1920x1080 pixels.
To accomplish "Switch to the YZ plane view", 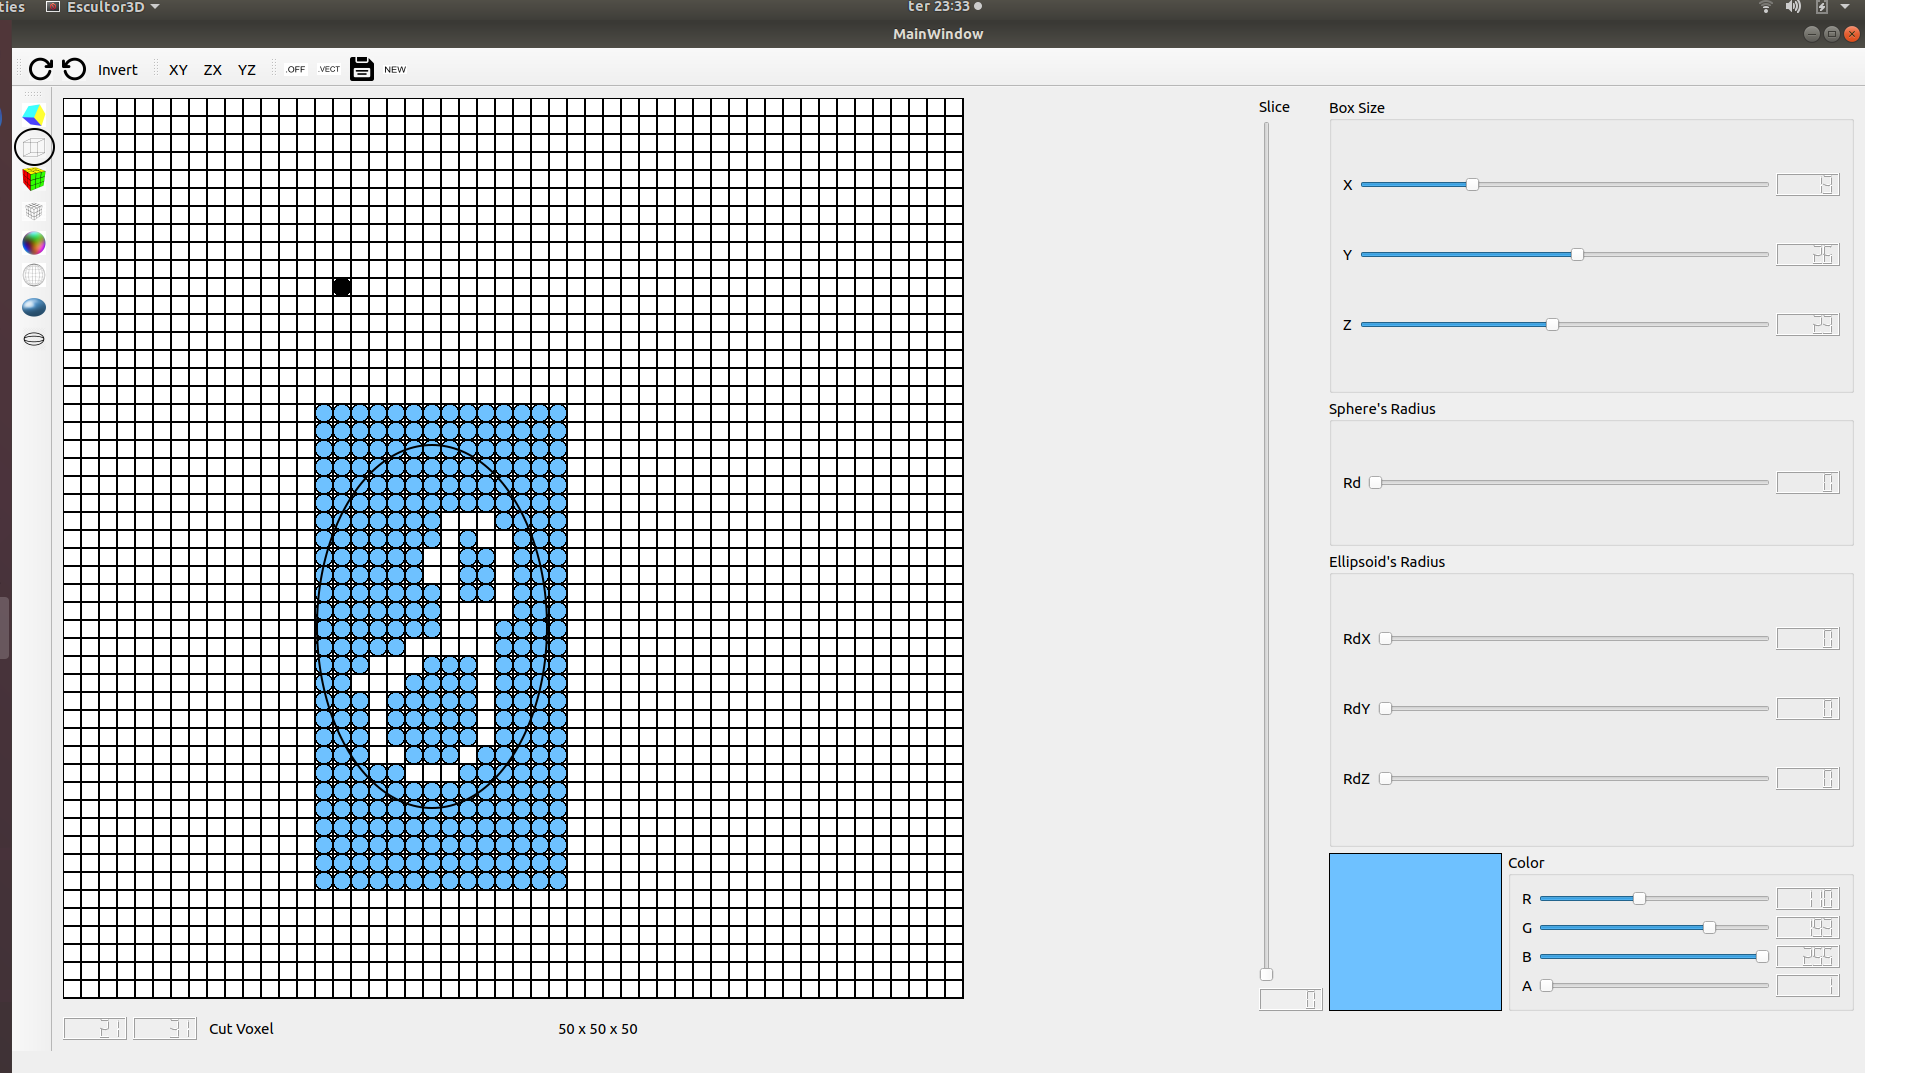I will click(x=246, y=69).
